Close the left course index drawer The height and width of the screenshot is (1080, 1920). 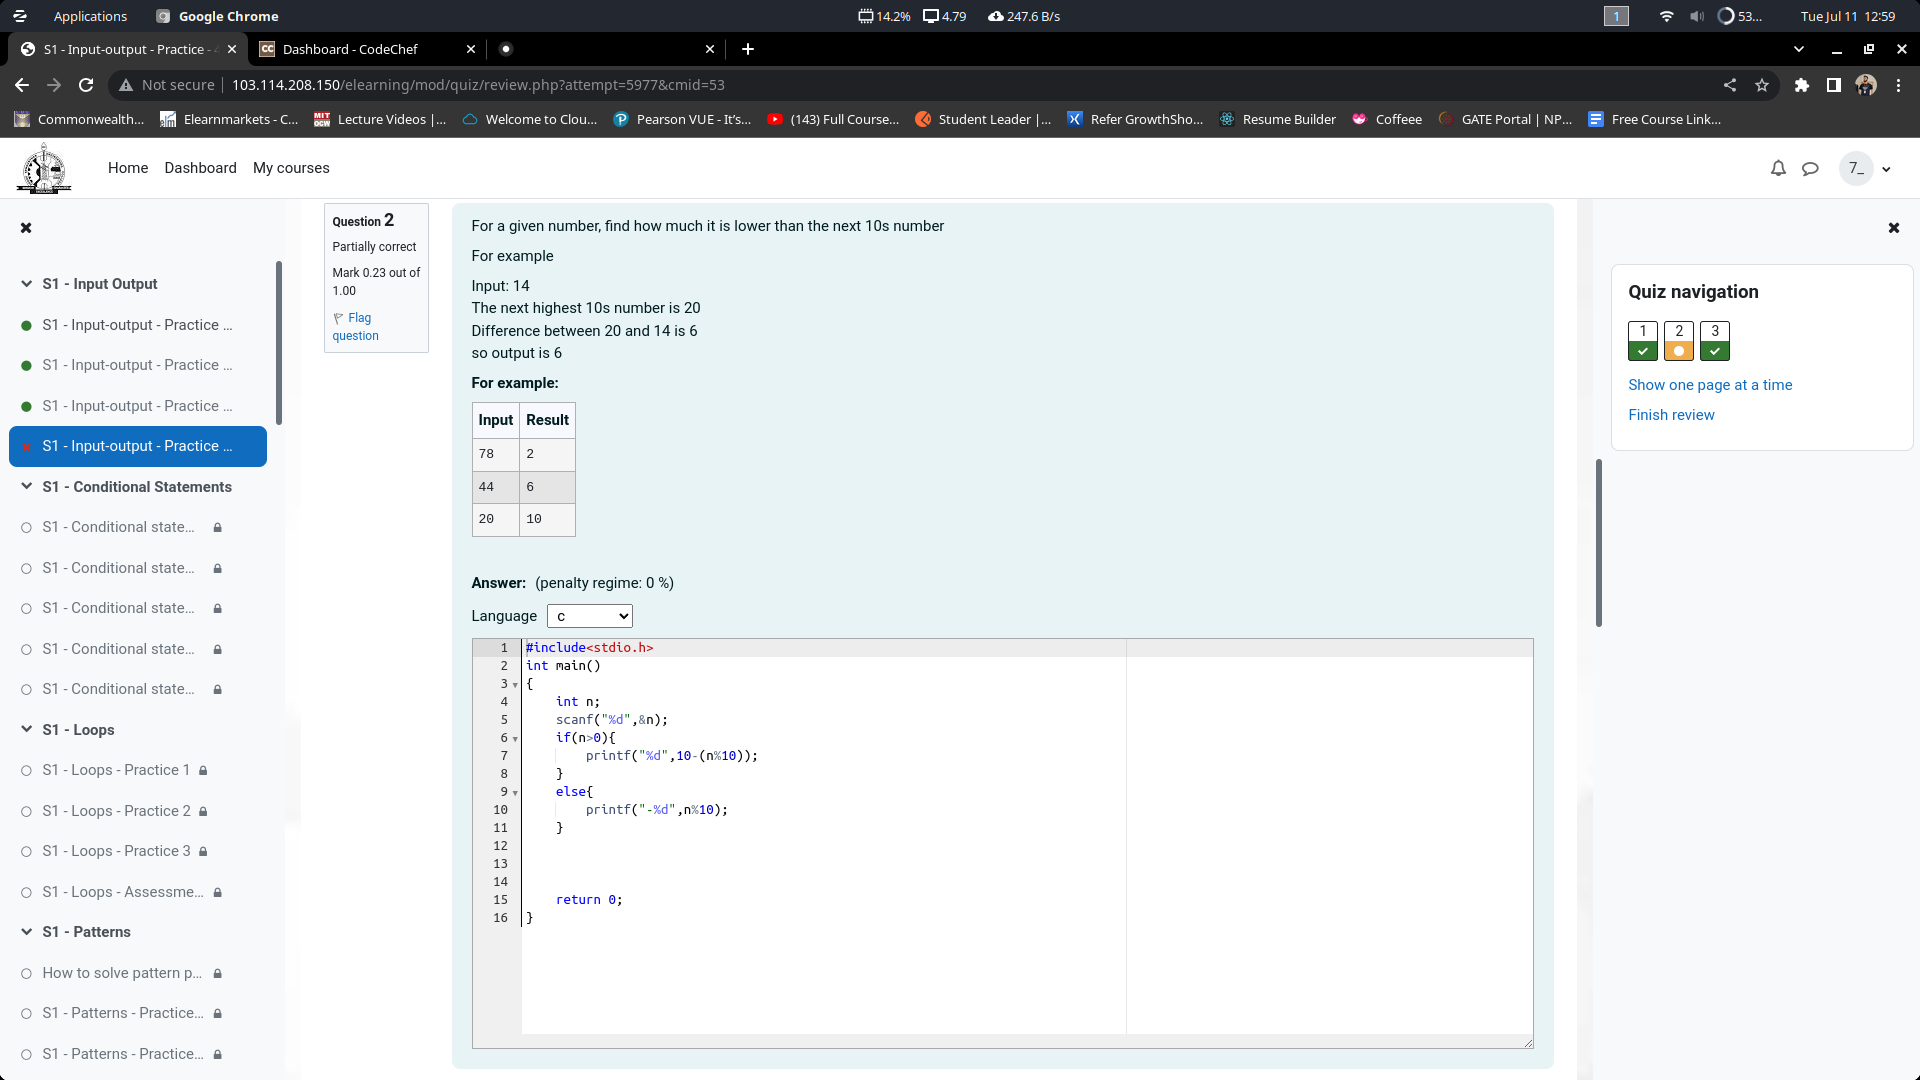point(26,228)
